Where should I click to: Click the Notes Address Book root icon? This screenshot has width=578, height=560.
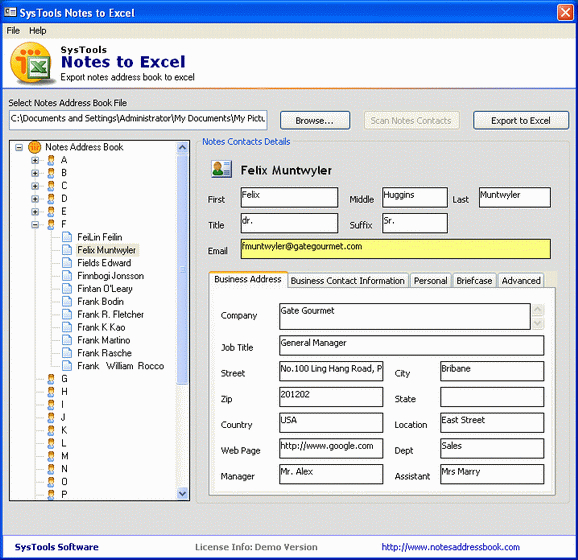34,147
